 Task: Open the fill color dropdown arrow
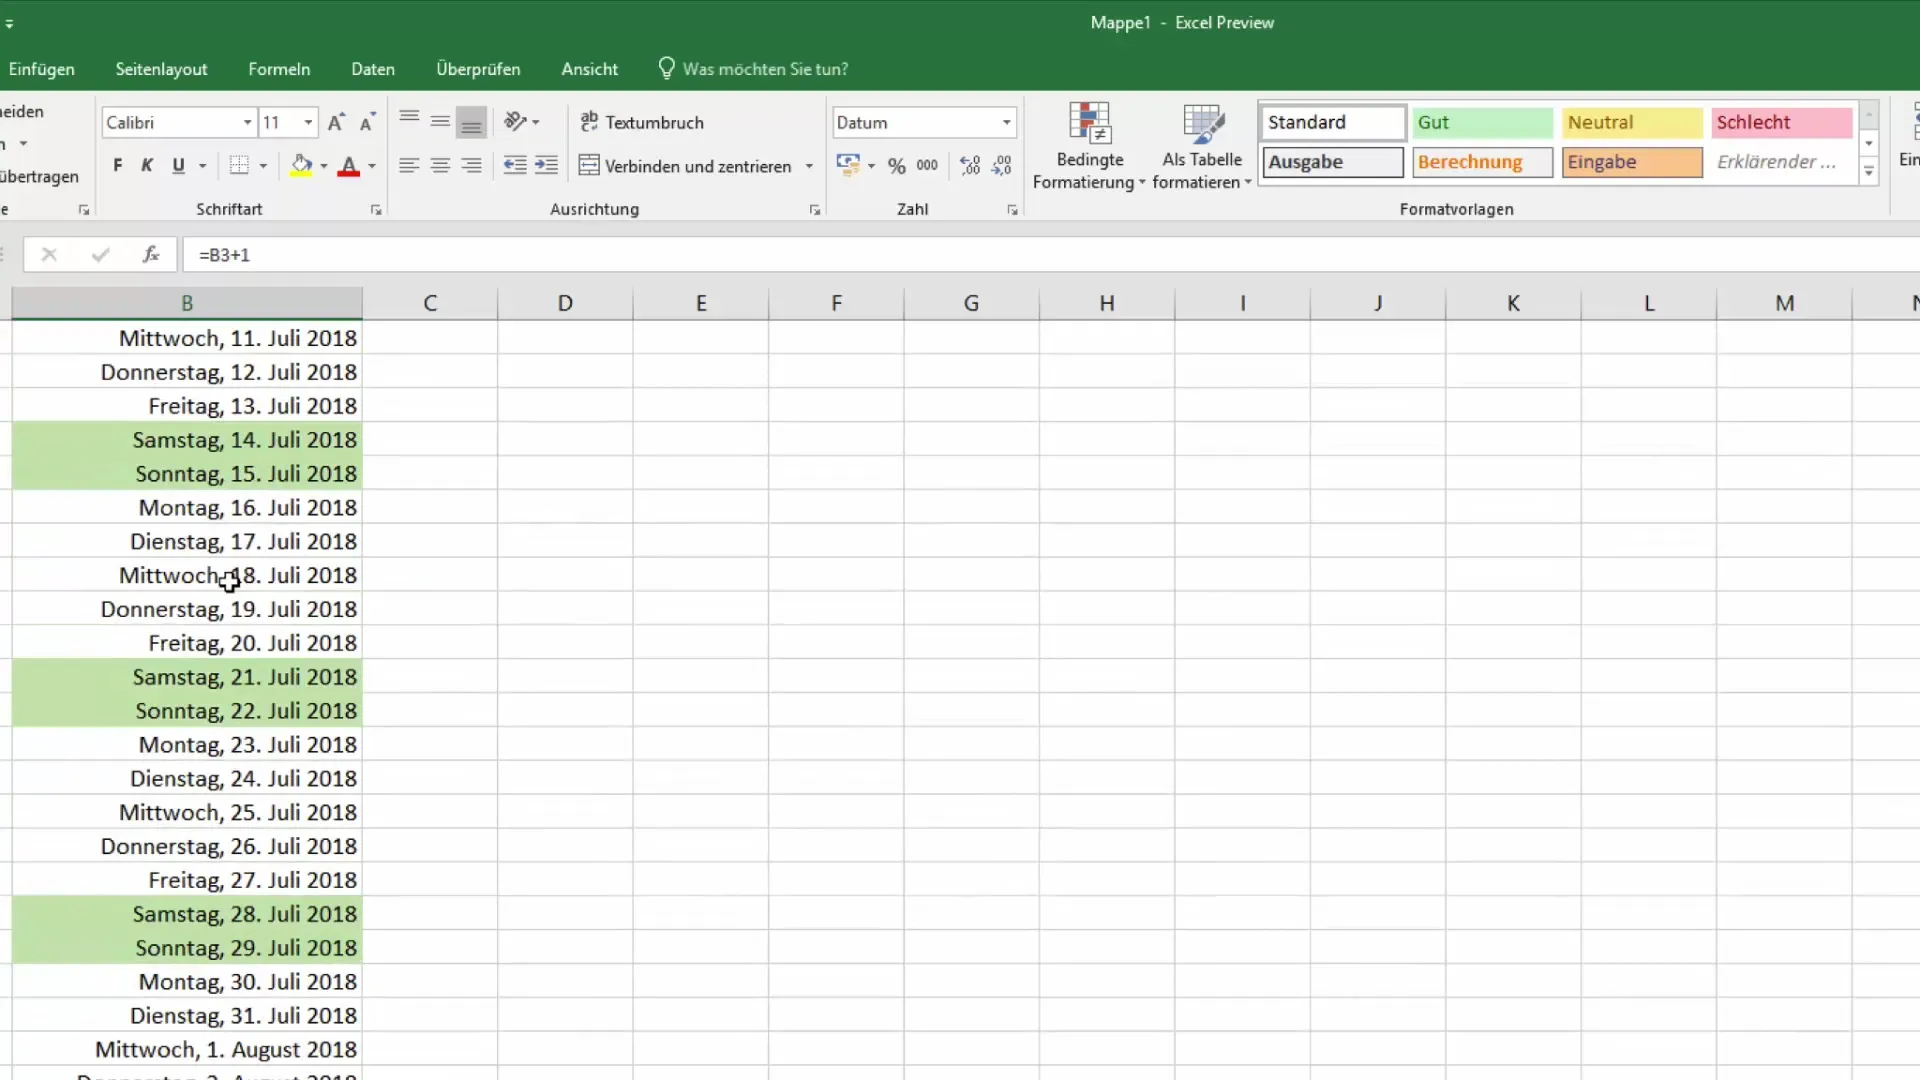323,166
